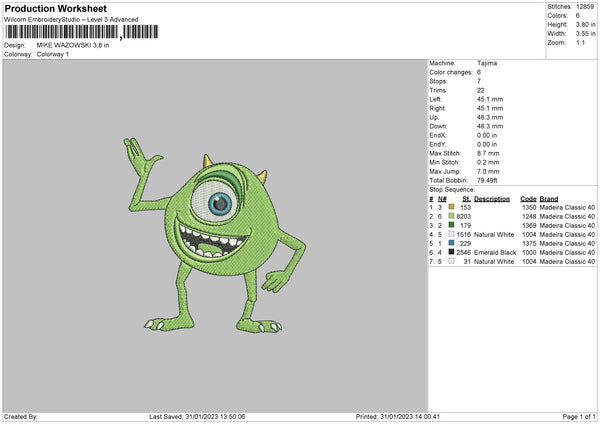Click the Stop Sequence label
This screenshot has width=600, height=424.
(452, 188)
